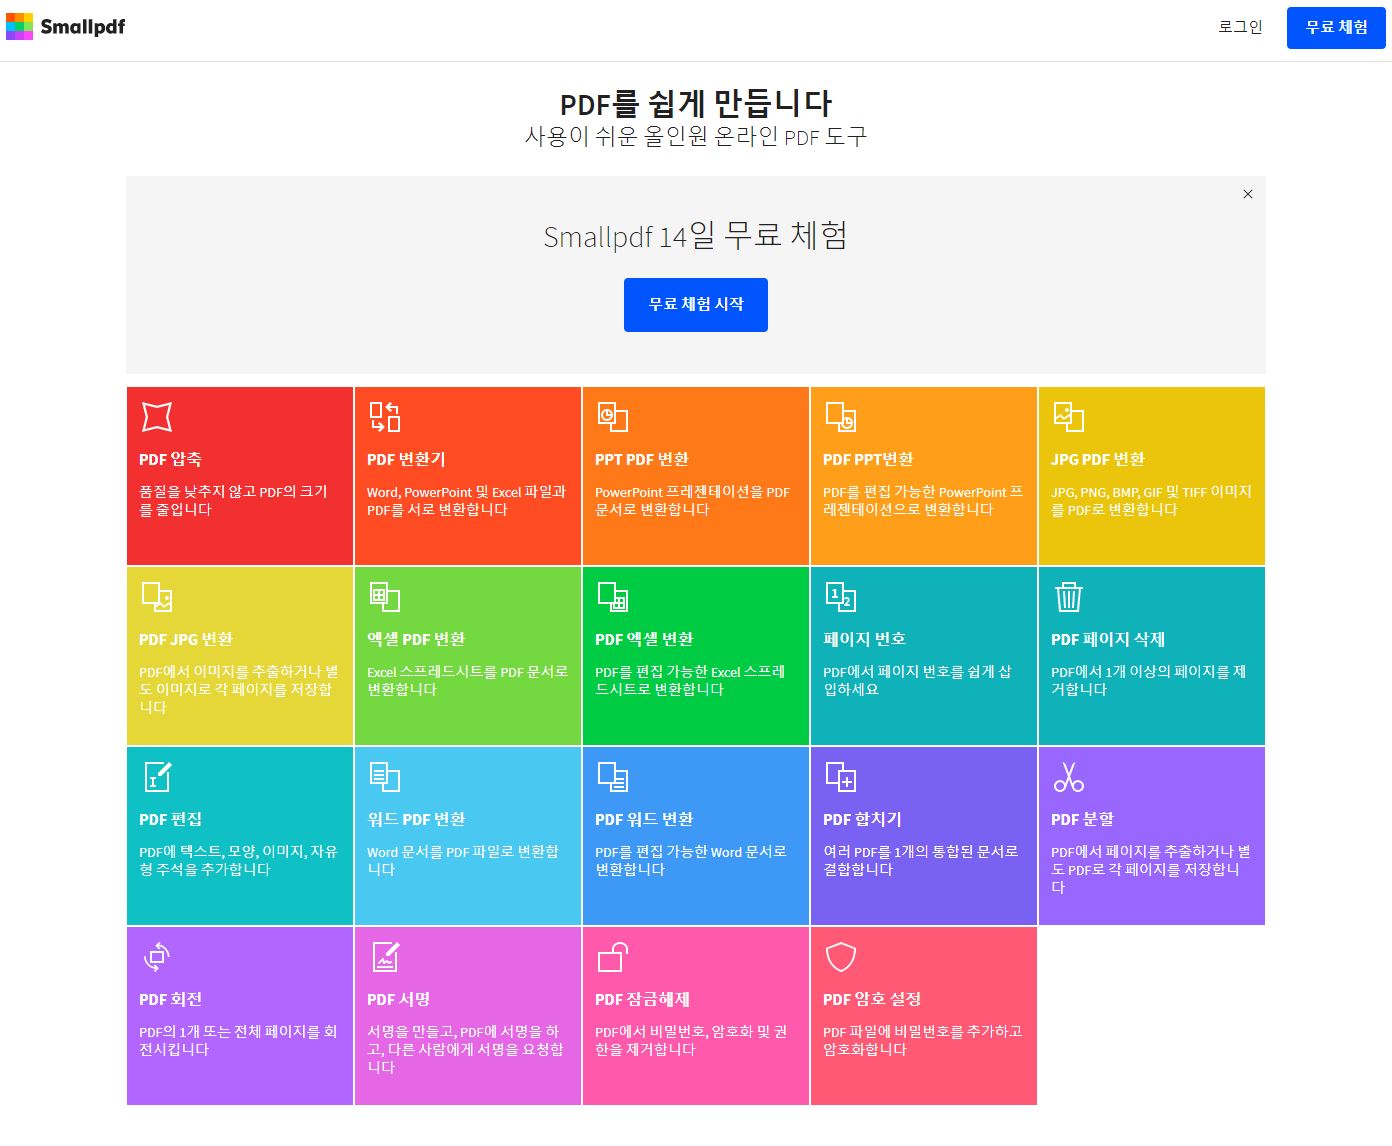Screen dimensions: 1392x1146
Task: Click the PDF 변환기 converter icon
Action: (x=385, y=417)
